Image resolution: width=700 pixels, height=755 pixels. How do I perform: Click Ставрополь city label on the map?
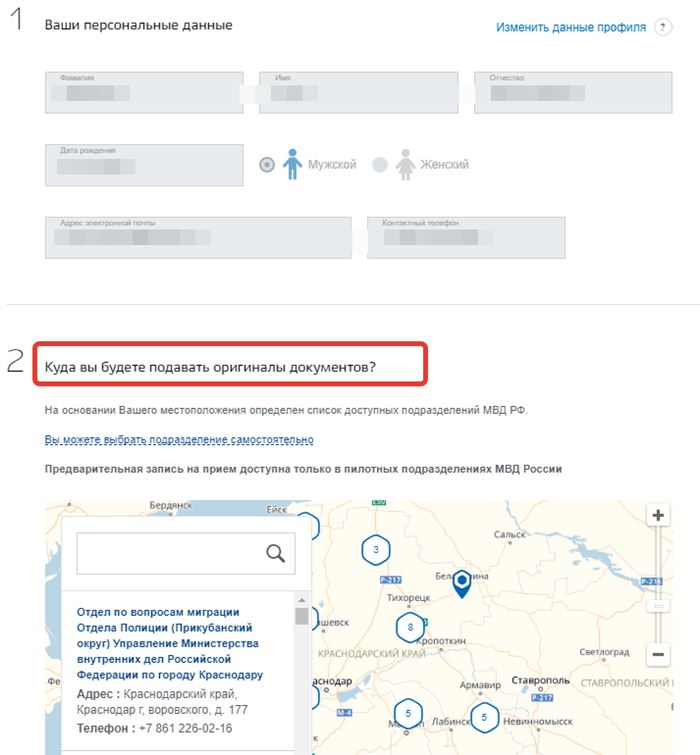click(540, 680)
